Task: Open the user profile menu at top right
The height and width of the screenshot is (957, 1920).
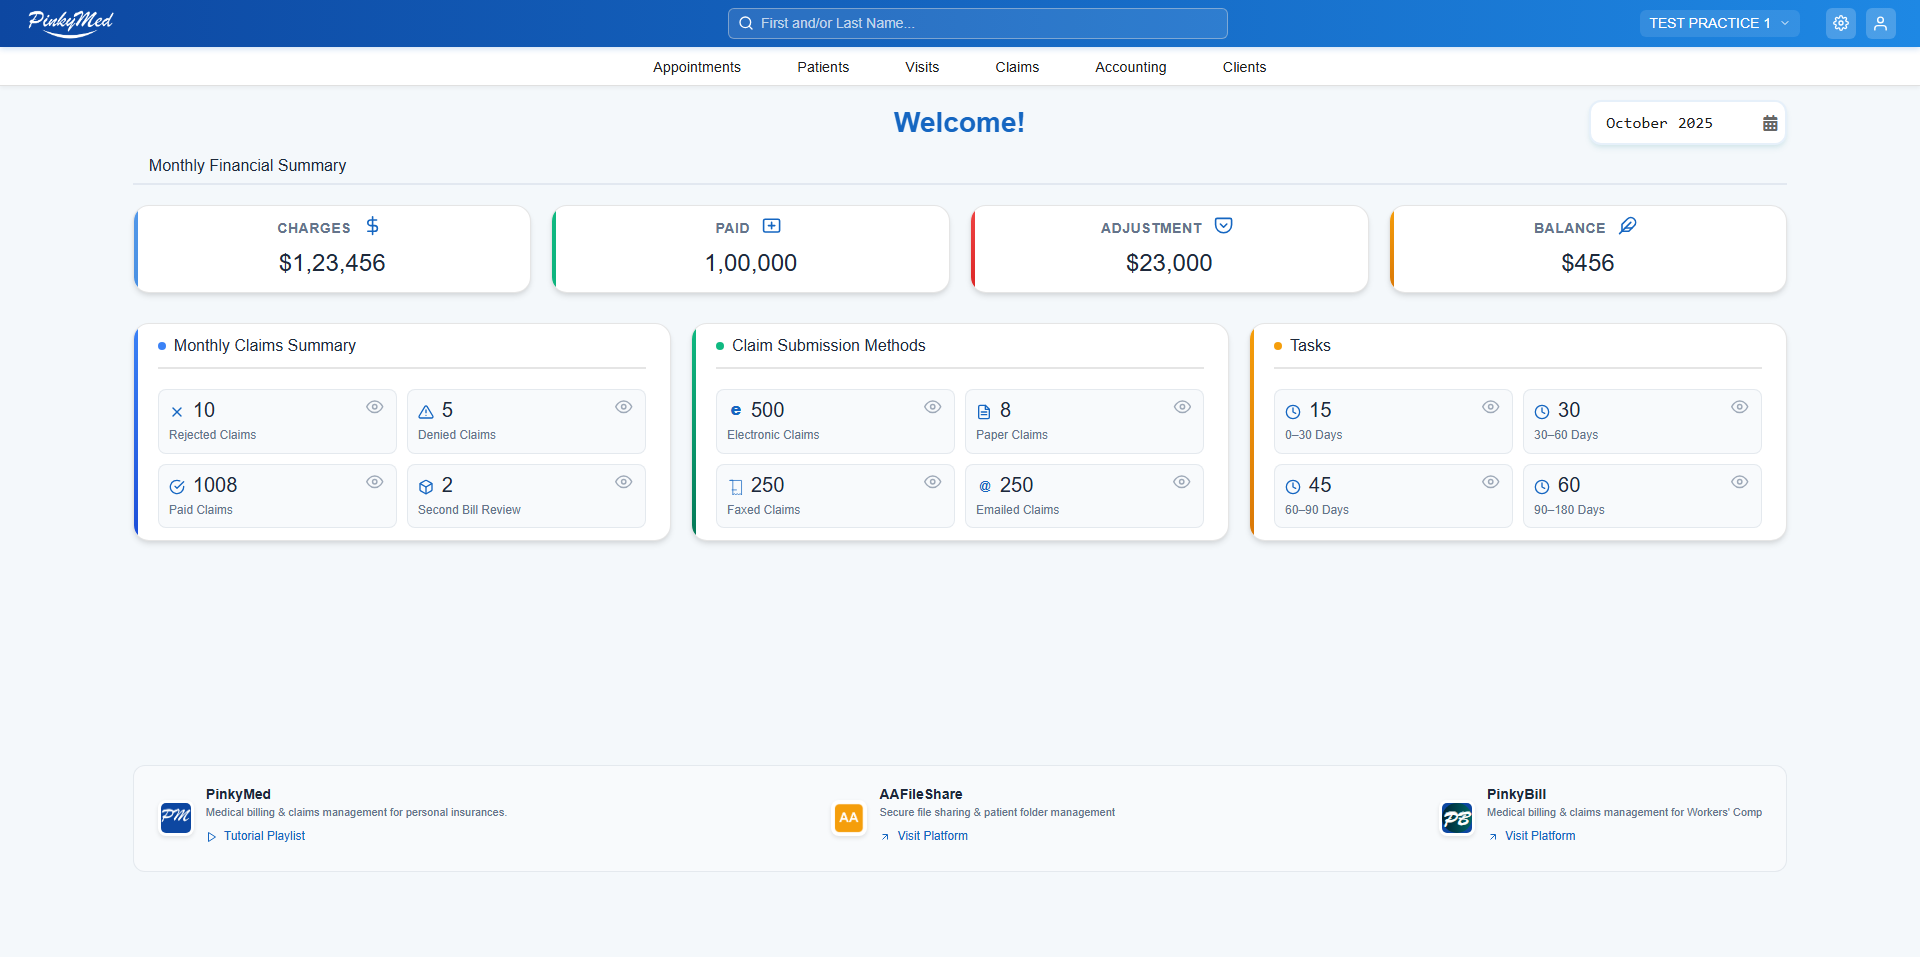Action: coord(1881,22)
